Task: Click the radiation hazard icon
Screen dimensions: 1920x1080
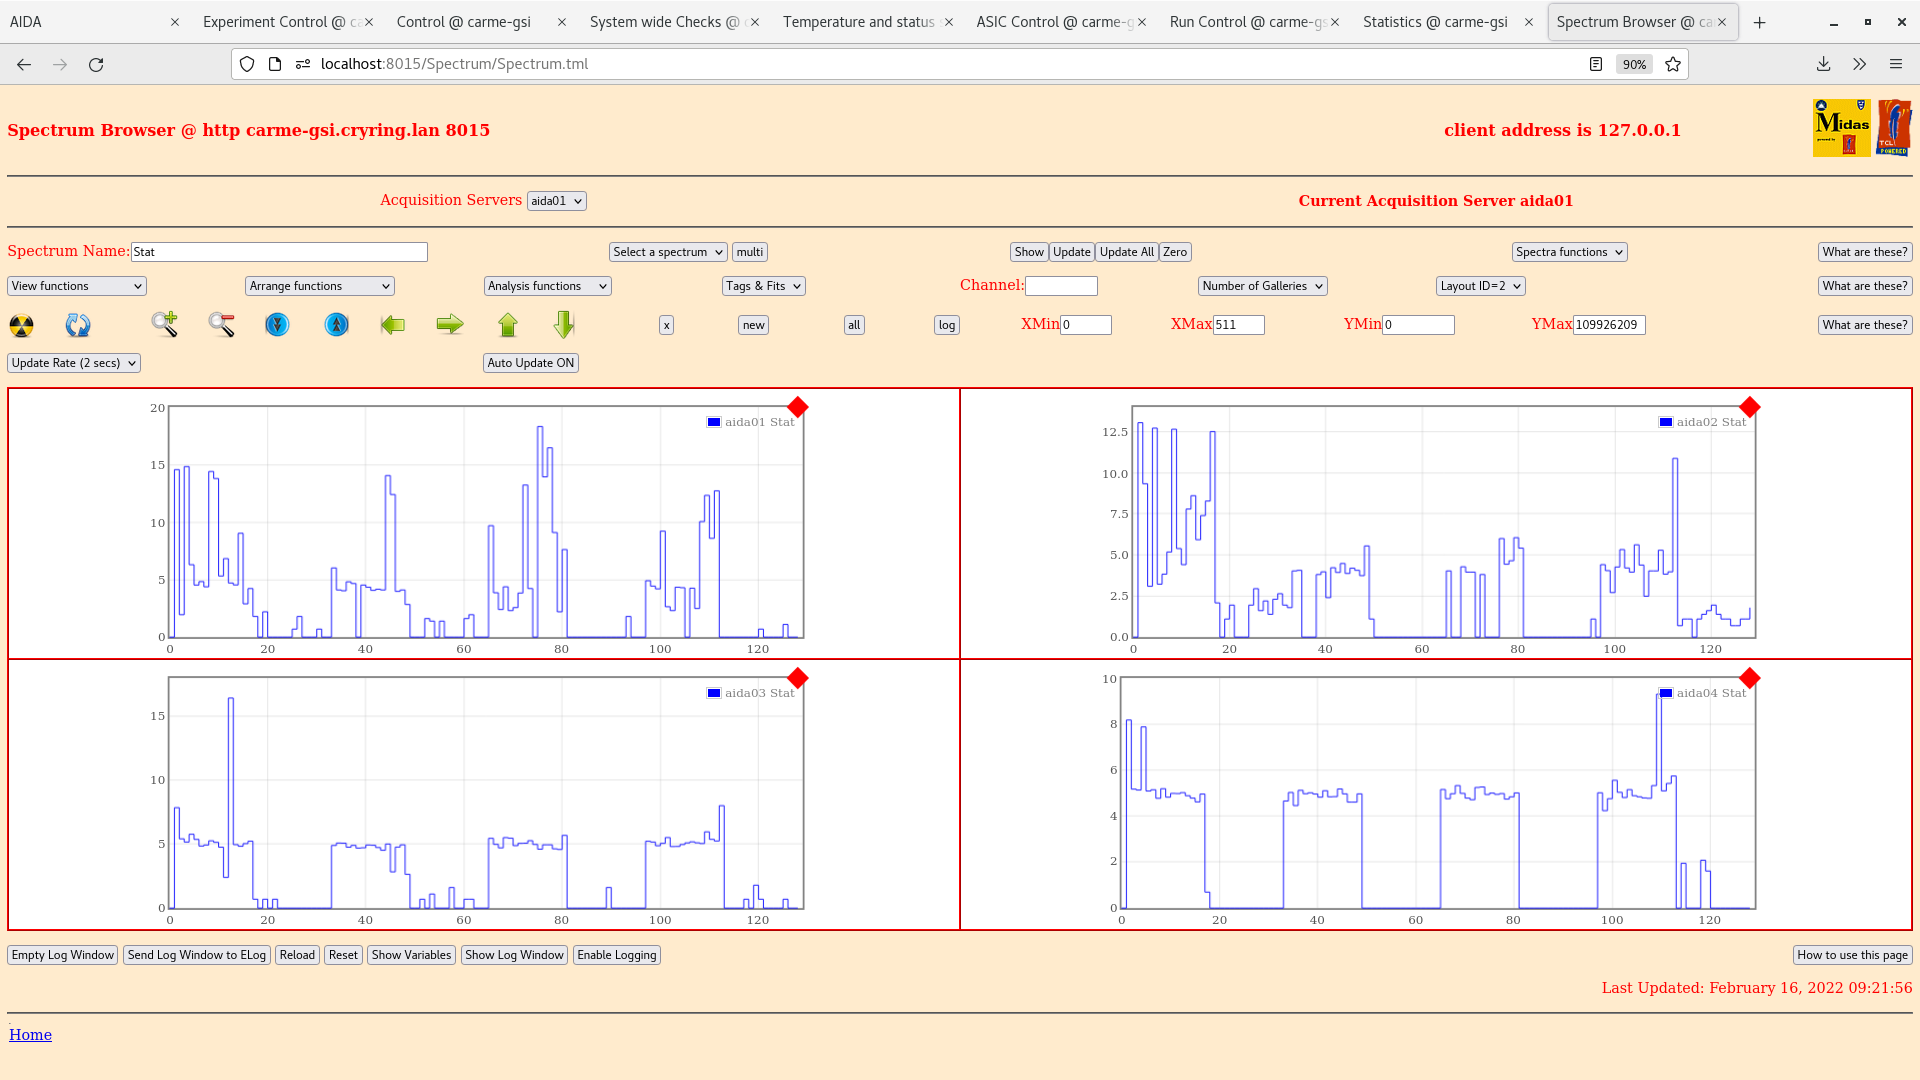Action: 21,325
